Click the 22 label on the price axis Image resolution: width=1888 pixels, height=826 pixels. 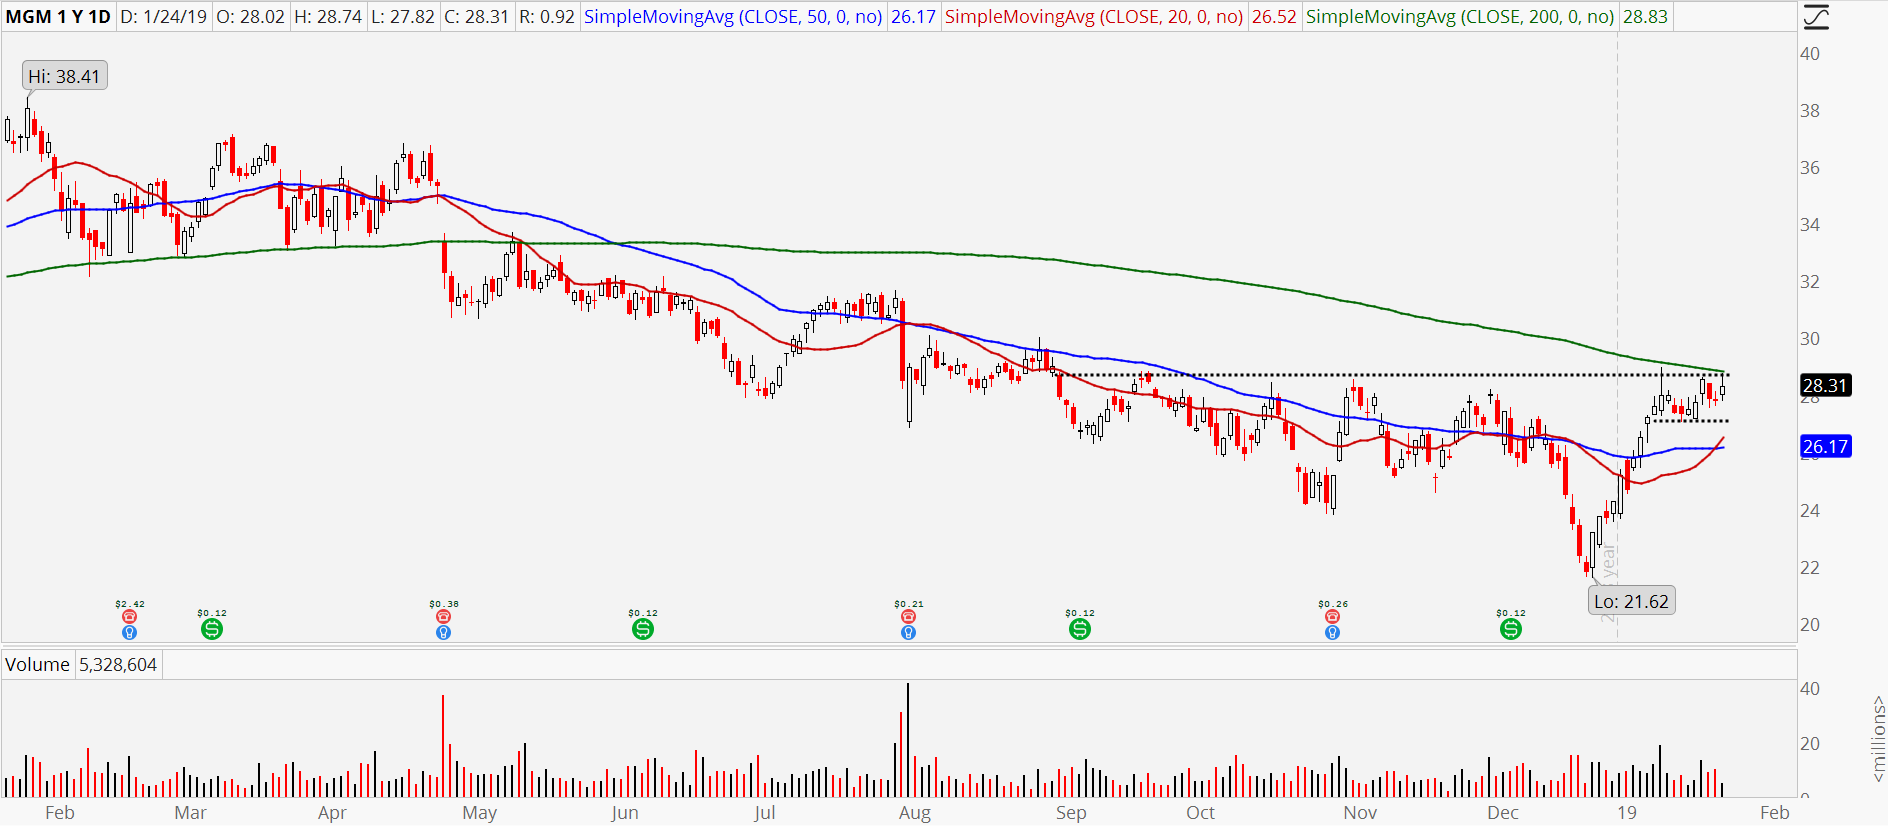(x=1810, y=568)
